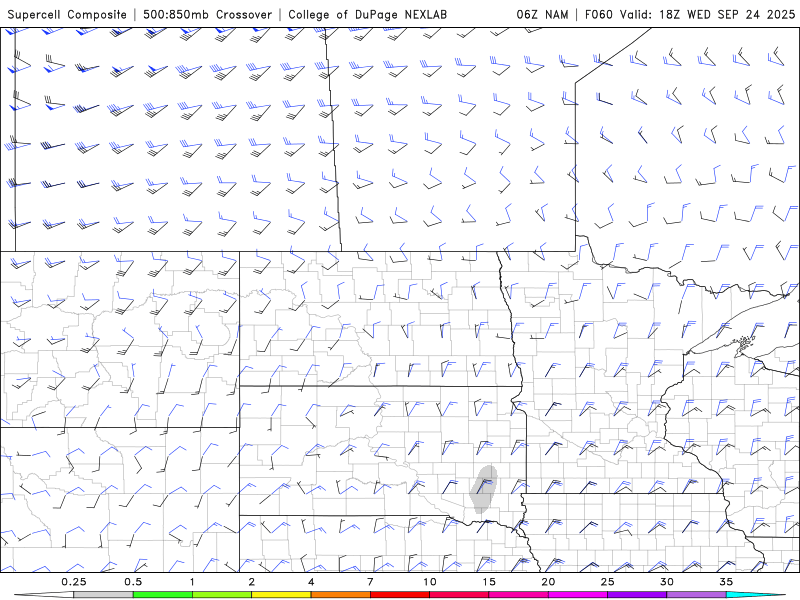Click the colorbar label 4
This screenshot has width=800, height=600.
pos(311,582)
